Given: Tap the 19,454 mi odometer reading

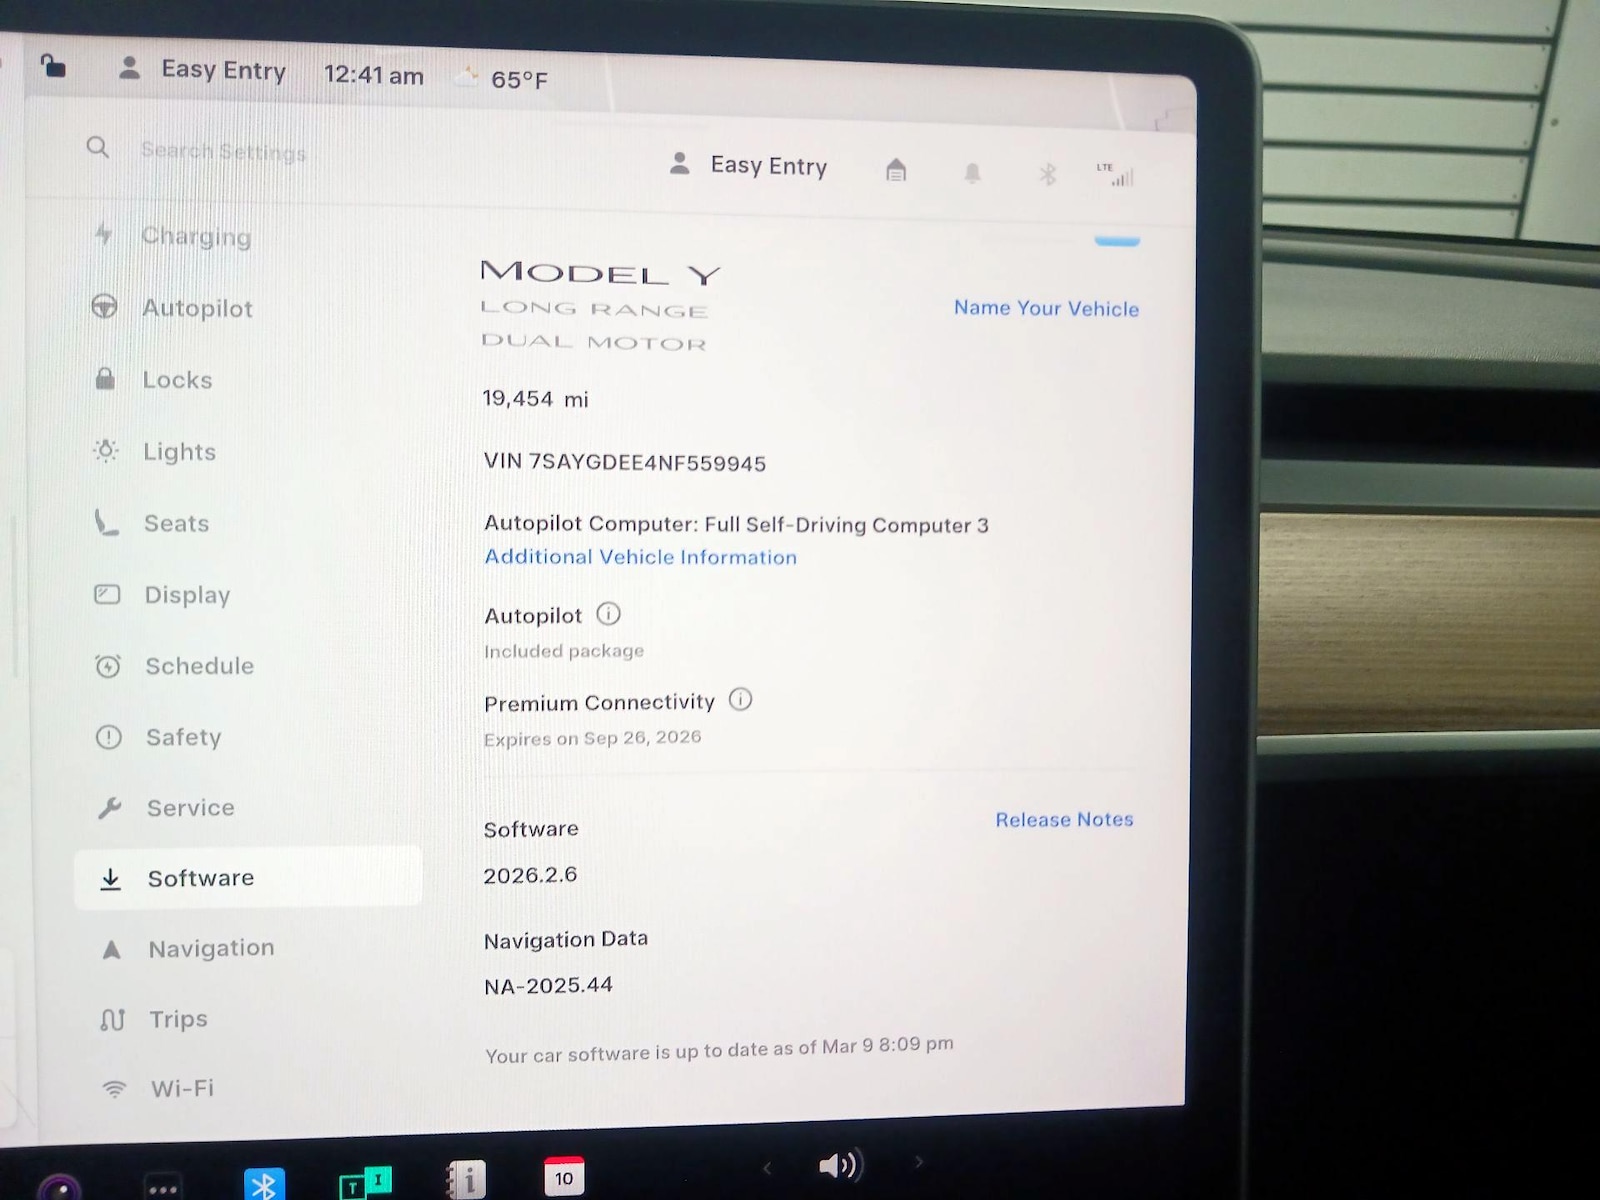Looking at the screenshot, I should [536, 399].
